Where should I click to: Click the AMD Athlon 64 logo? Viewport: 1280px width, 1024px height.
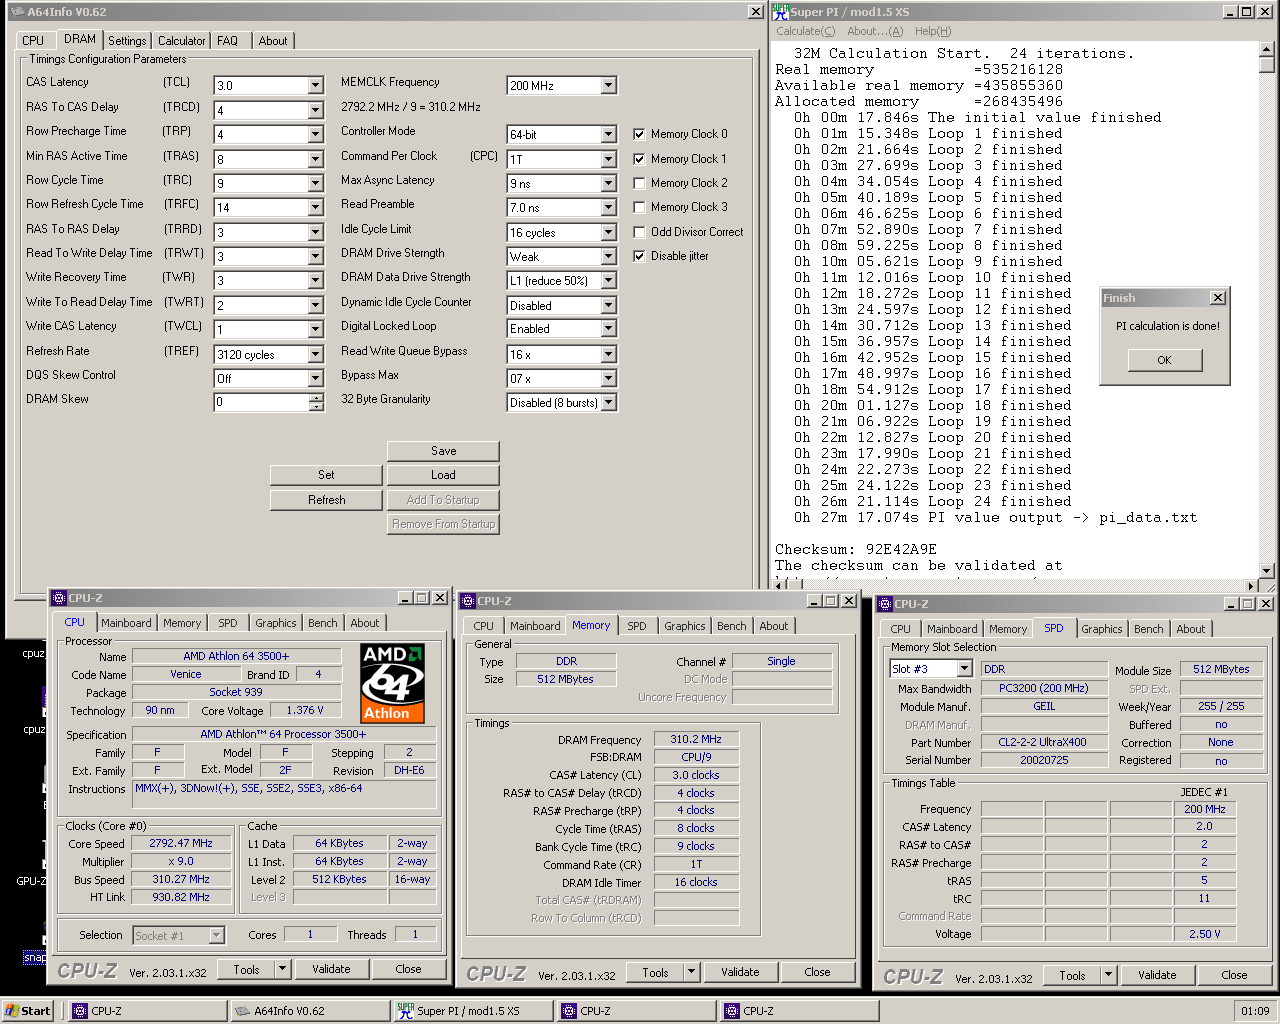coord(392,683)
